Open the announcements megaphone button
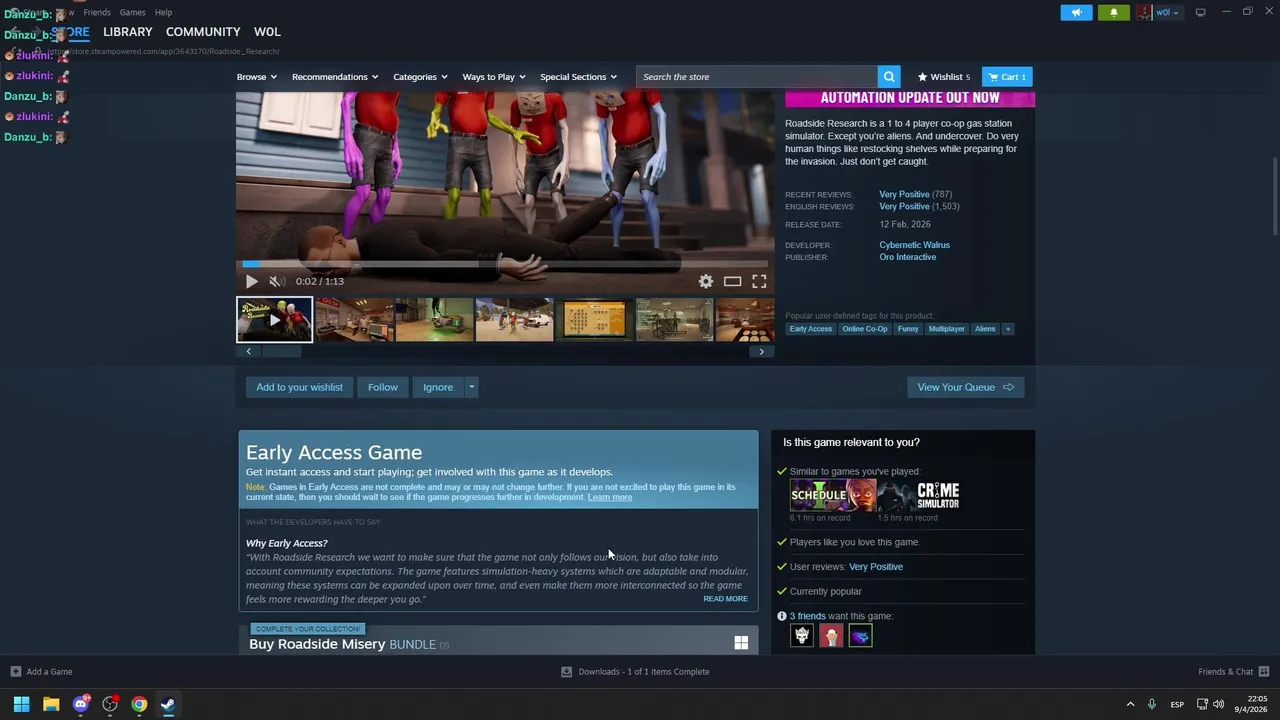1280x720 pixels. (1076, 12)
